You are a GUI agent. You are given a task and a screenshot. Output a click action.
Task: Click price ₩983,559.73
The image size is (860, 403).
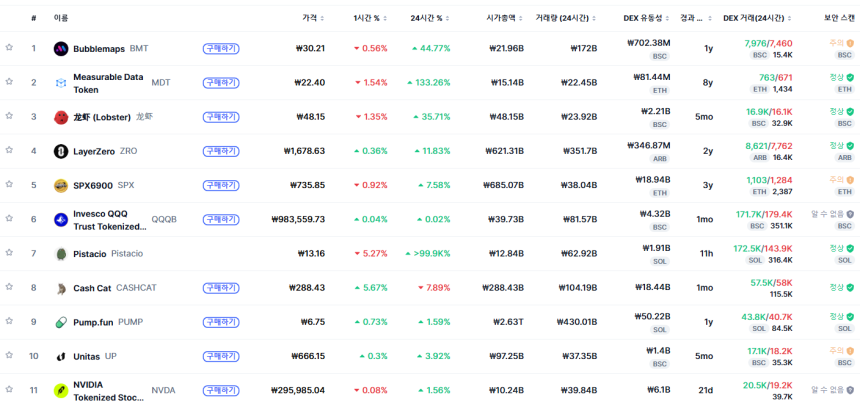(298, 219)
